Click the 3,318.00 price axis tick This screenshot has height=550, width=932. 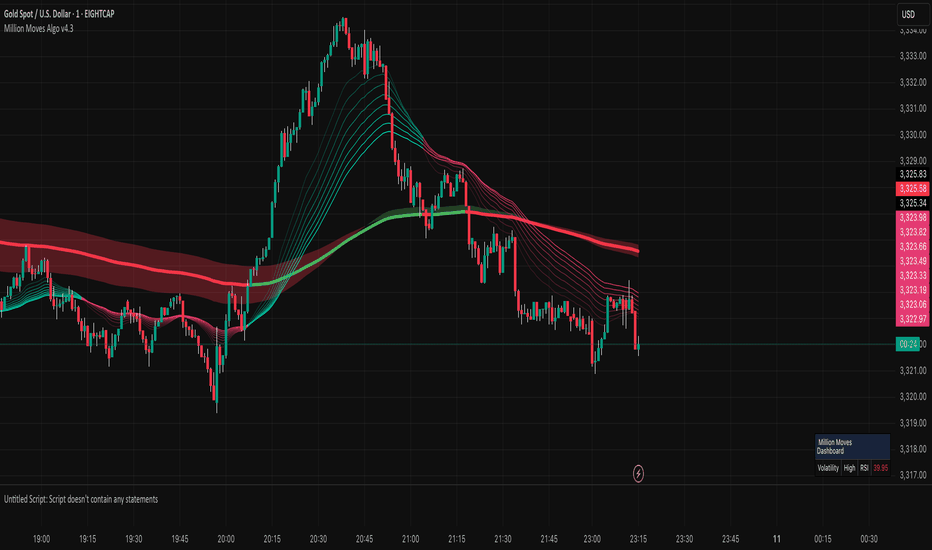[913, 449]
